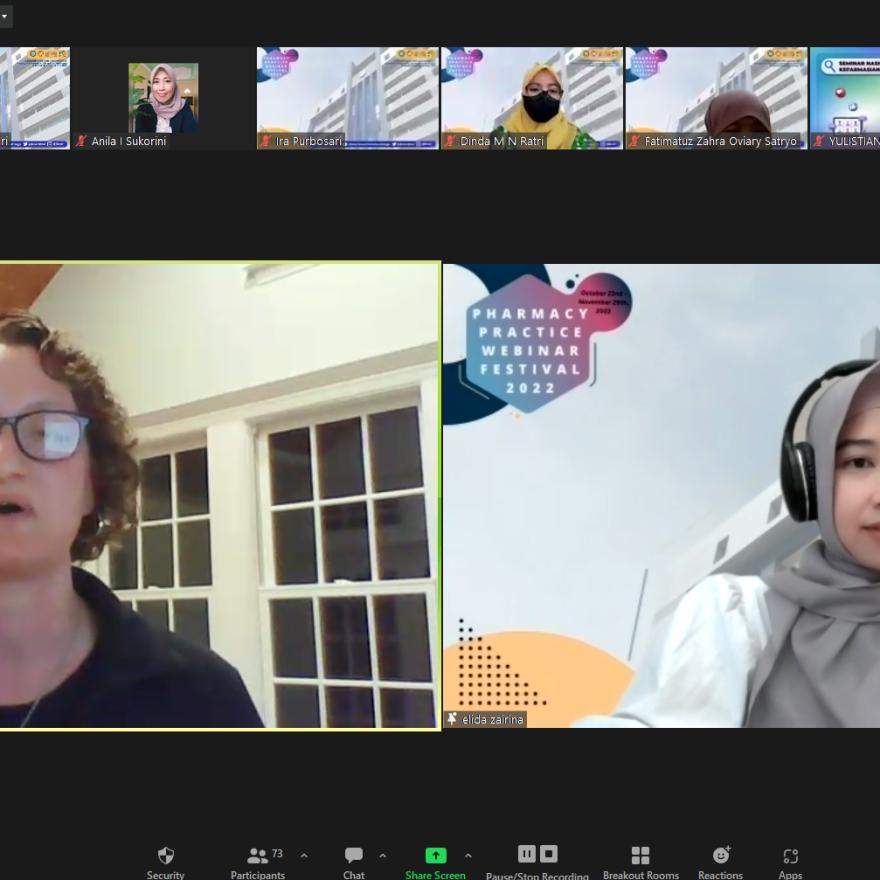
Task: Open the Security shield icon
Action: pos(166,856)
